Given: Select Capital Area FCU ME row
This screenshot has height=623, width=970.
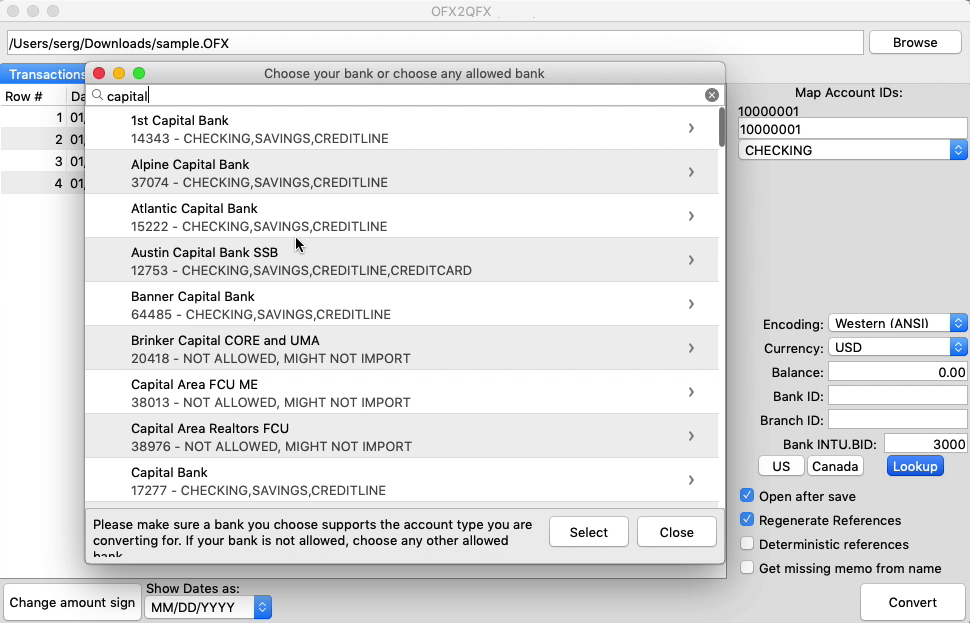Looking at the screenshot, I should 401,392.
